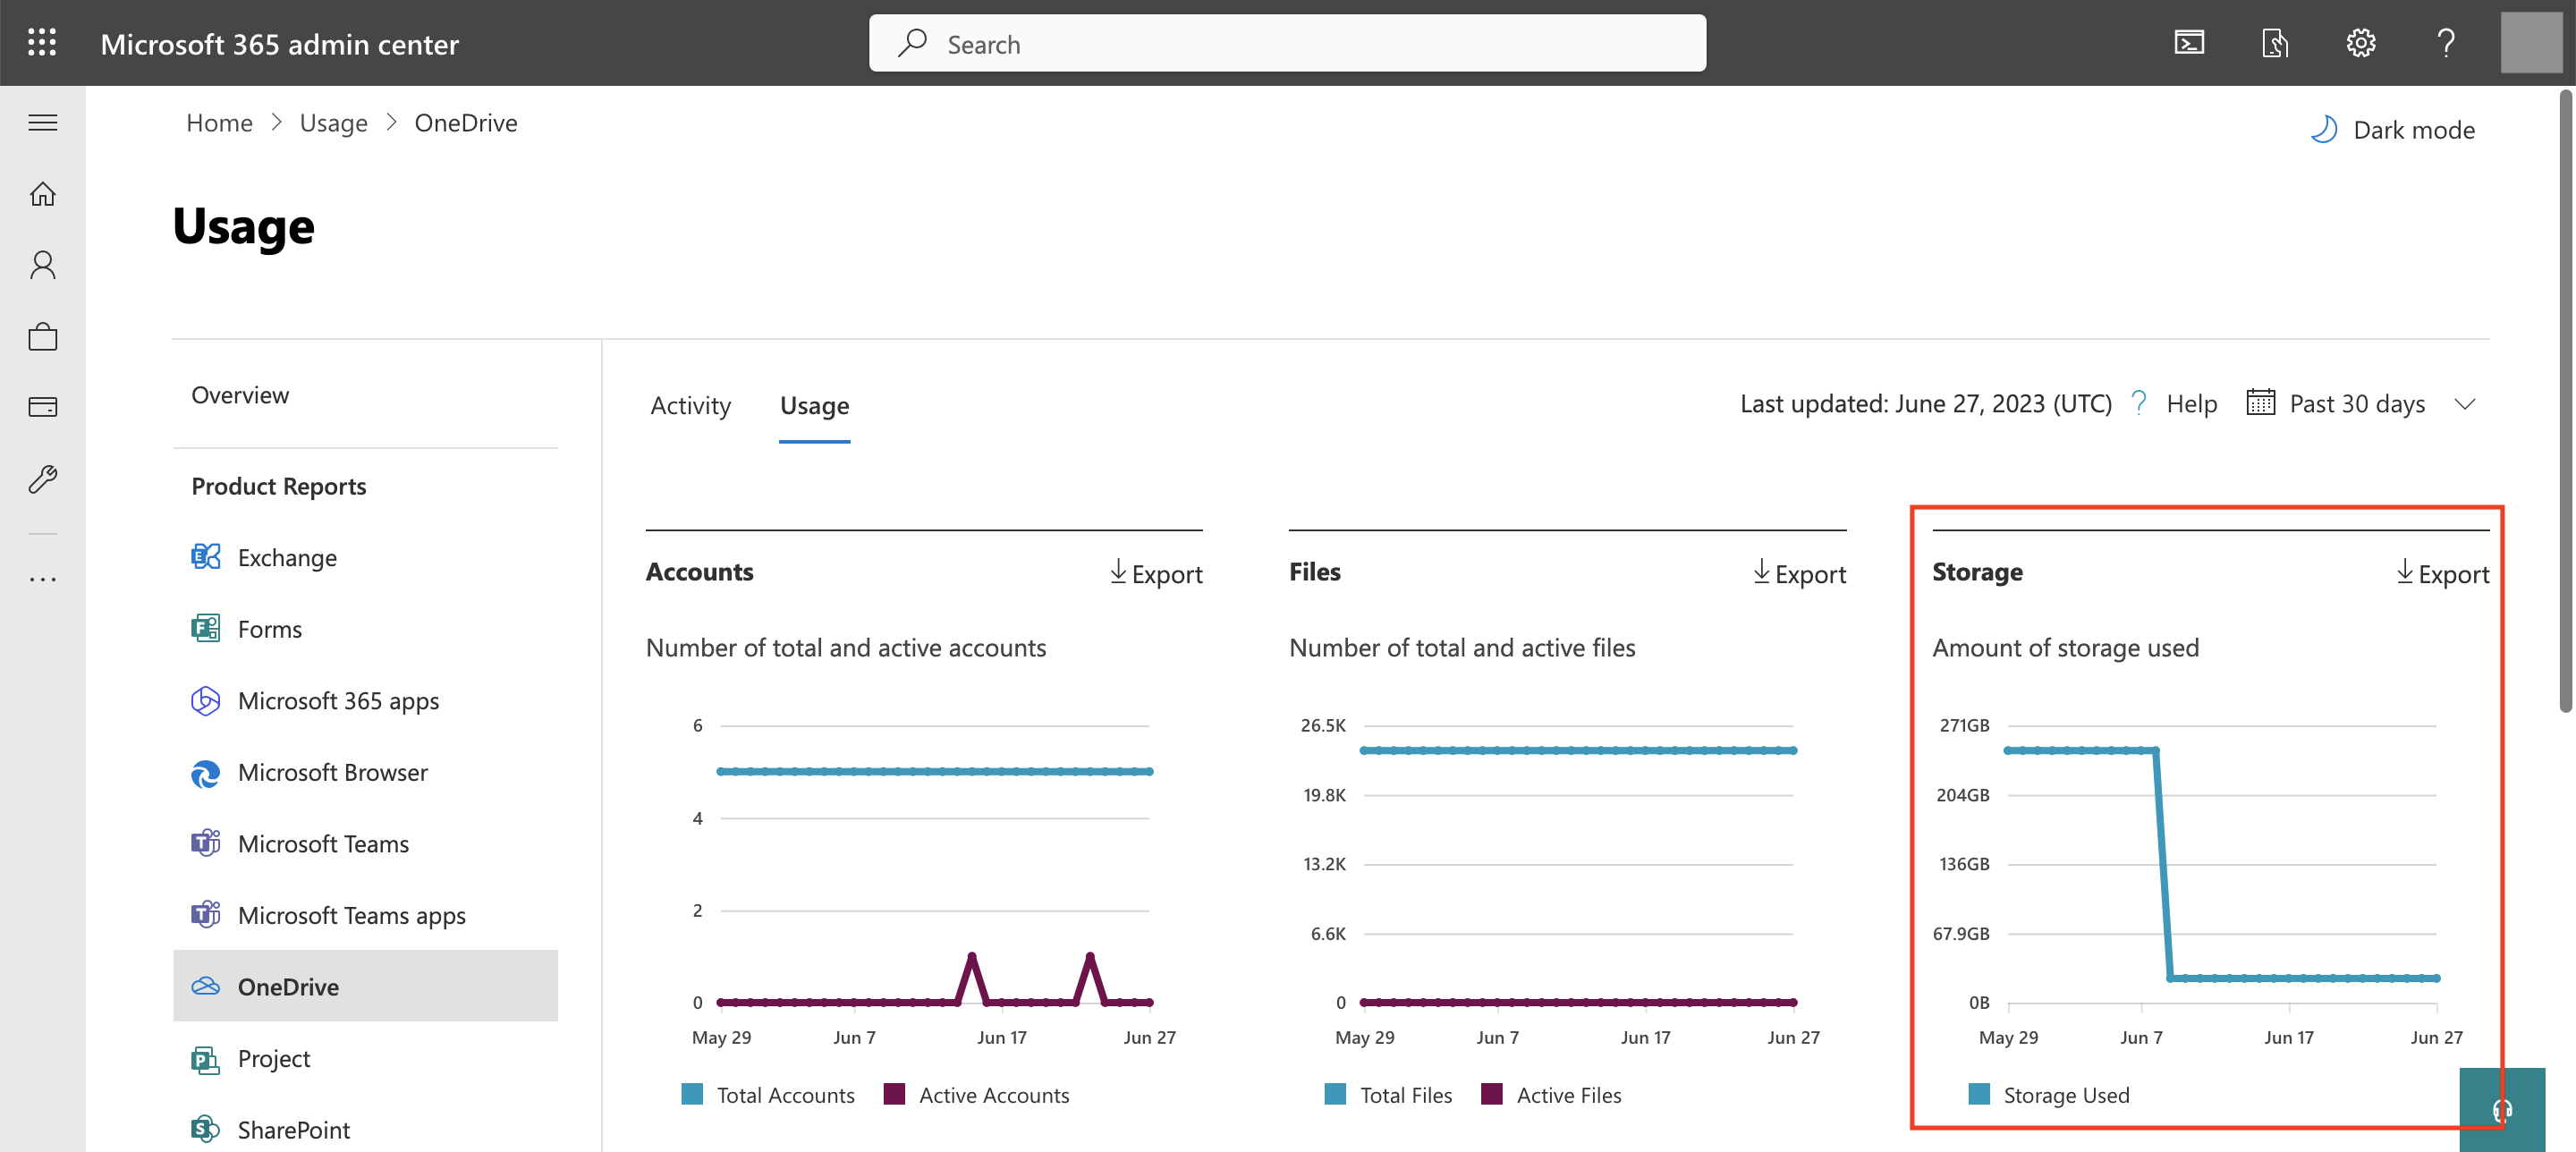2576x1152 pixels.
Task: Show all ellipsis in left rail
Action: 42,579
